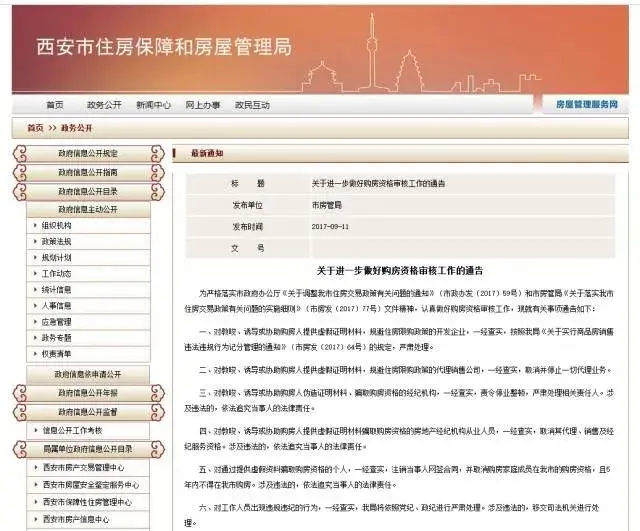Click the arrow bullet beside 统计信息
This screenshot has width=640, height=531.
35,289
